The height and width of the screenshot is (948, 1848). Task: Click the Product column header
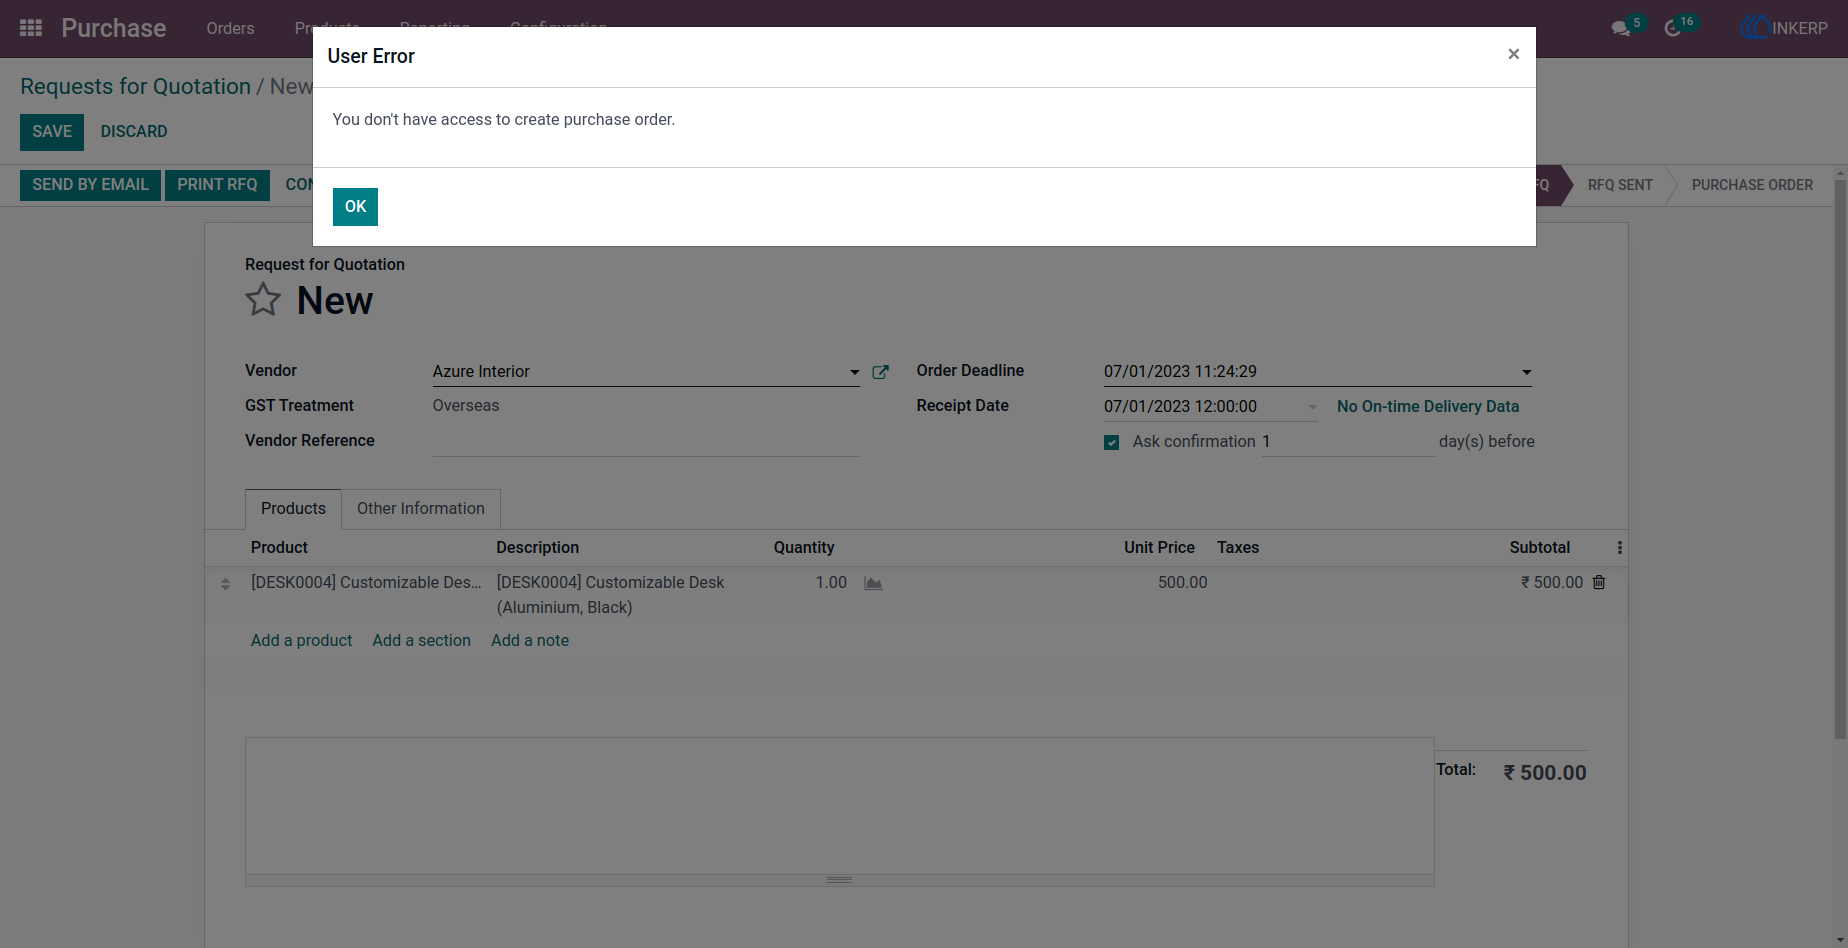(x=279, y=548)
